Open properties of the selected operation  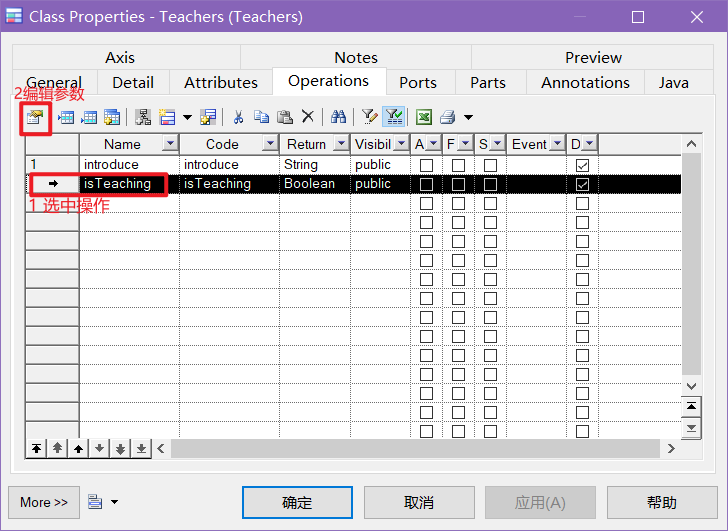click(x=36, y=117)
